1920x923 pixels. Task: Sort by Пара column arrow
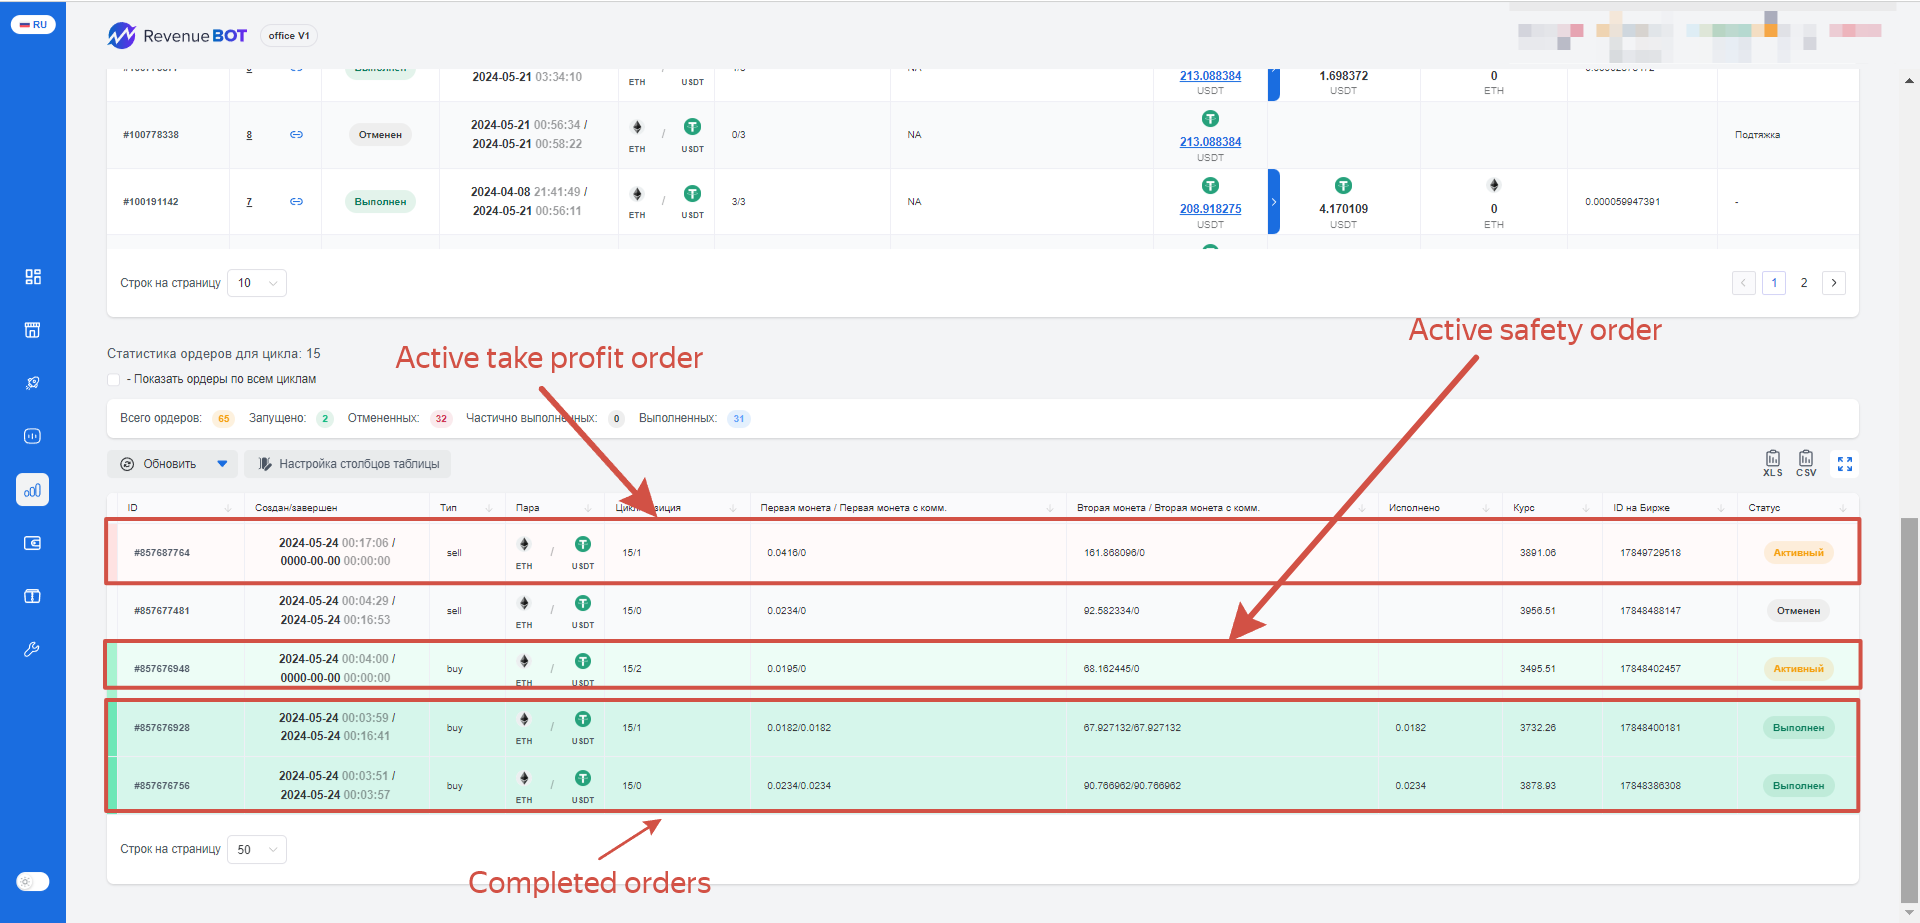(589, 508)
